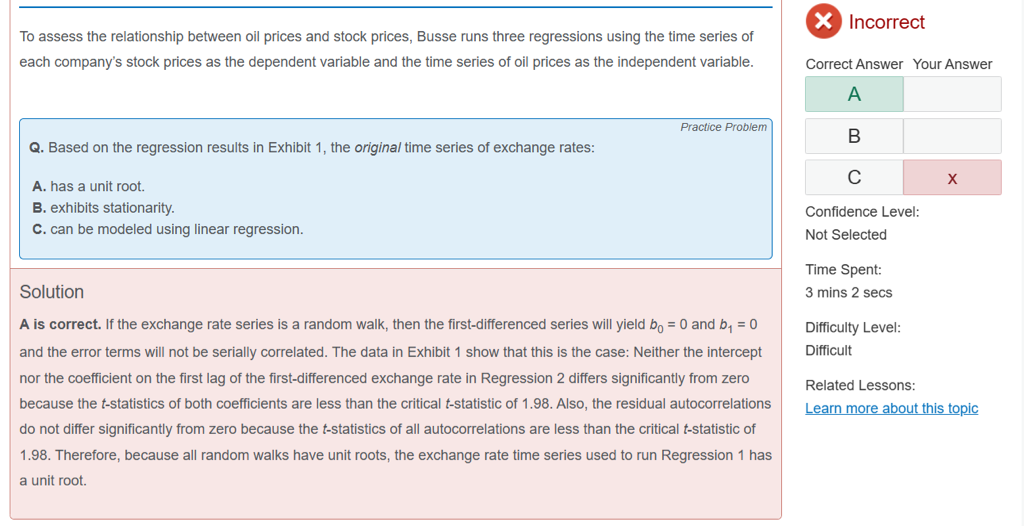Image resolution: width=1024 pixels, height=526 pixels.
Task: Select answer C in the Correct Answer column
Action: click(854, 177)
